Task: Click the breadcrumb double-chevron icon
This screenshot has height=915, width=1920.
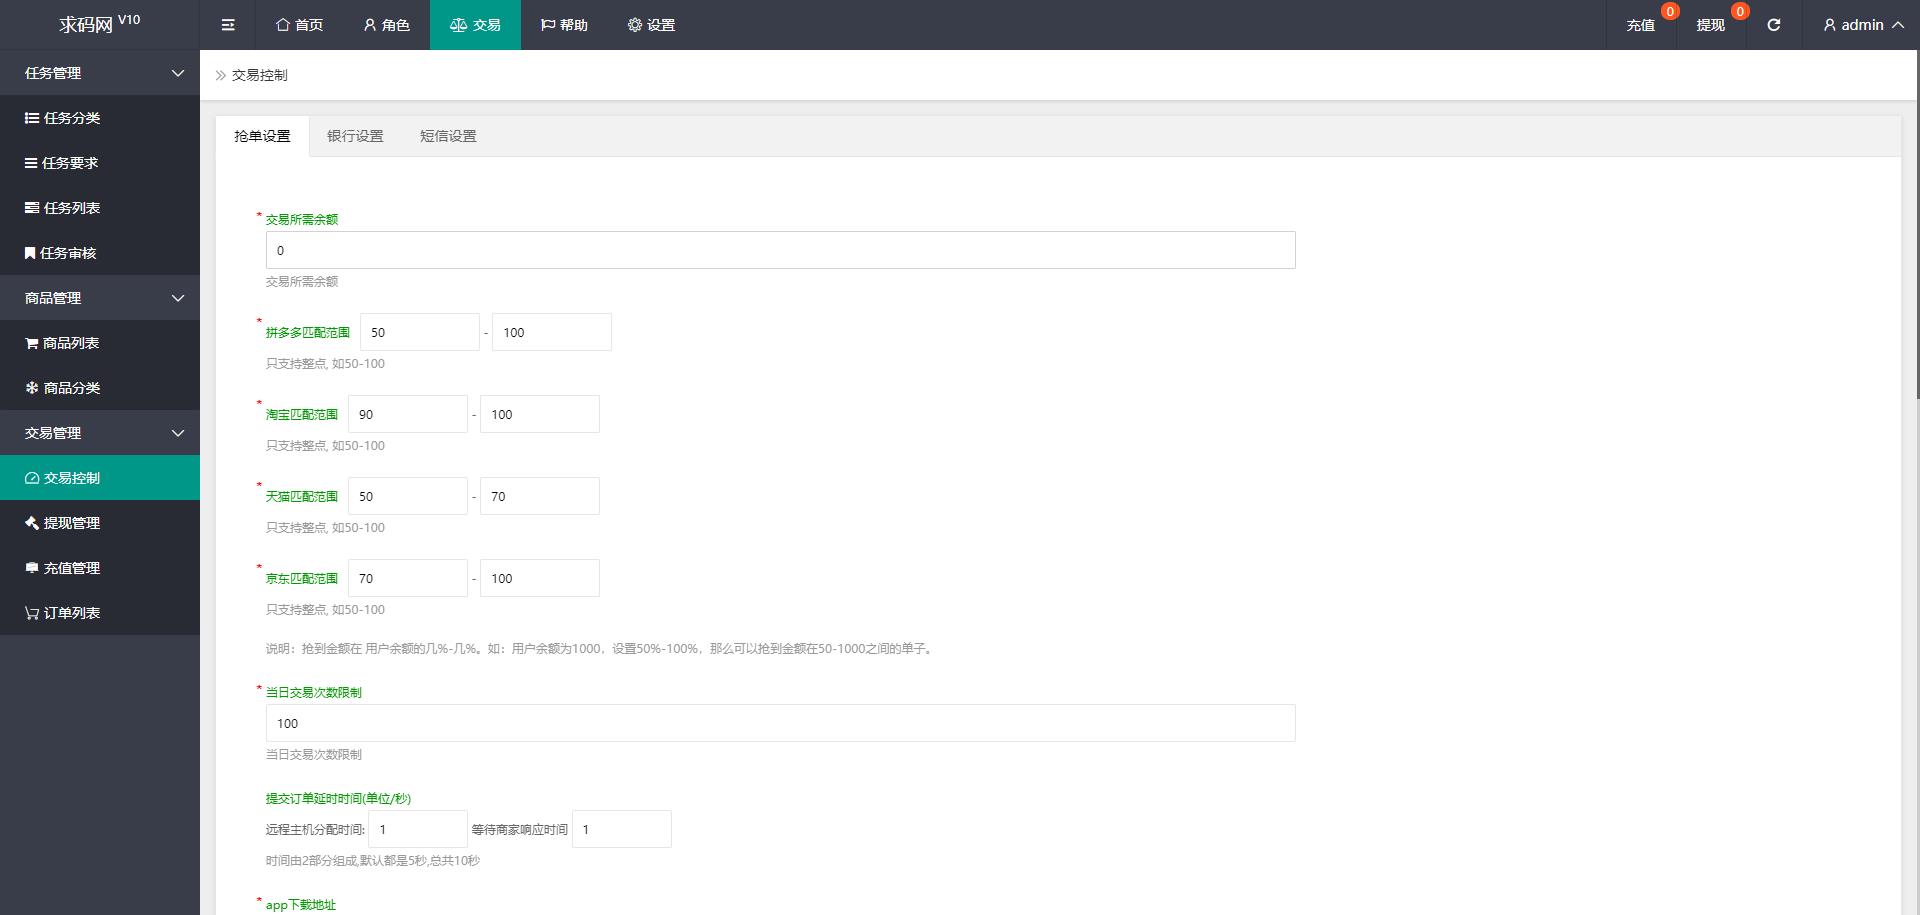Action: pyautogui.click(x=221, y=75)
